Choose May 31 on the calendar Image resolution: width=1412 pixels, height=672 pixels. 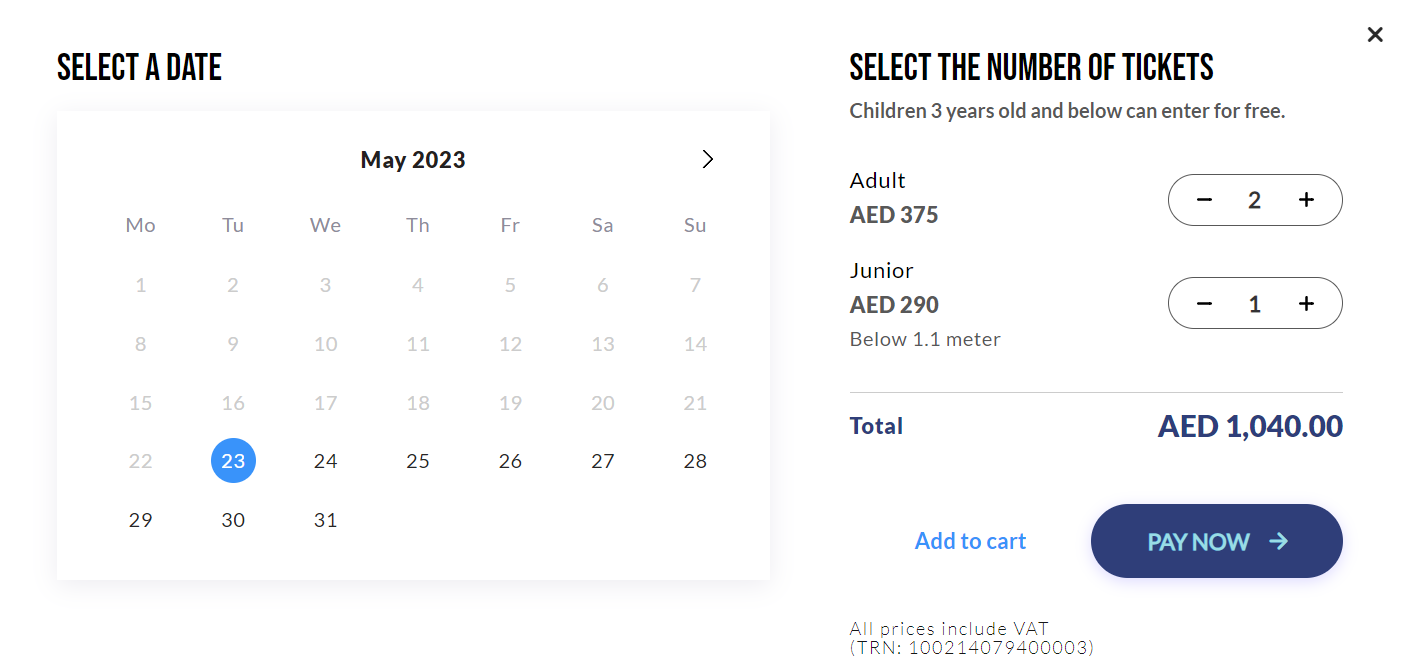click(325, 520)
